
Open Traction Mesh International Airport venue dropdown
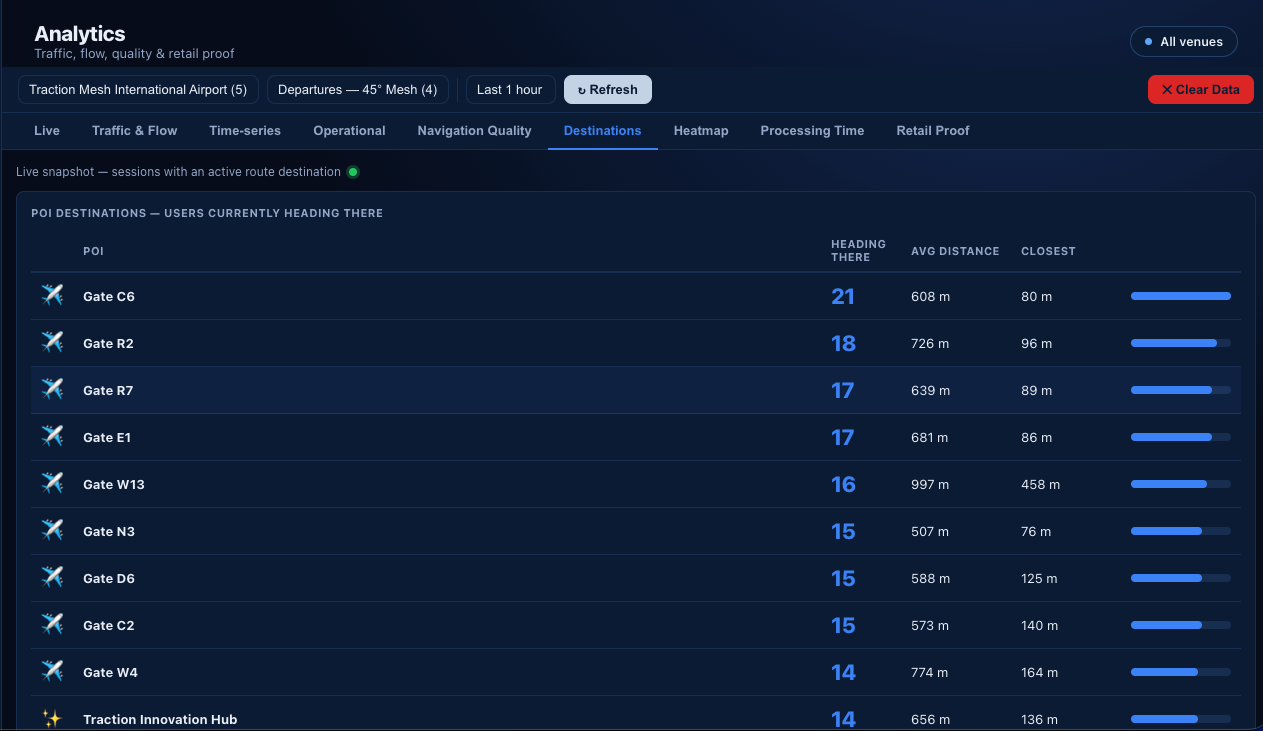pos(138,89)
